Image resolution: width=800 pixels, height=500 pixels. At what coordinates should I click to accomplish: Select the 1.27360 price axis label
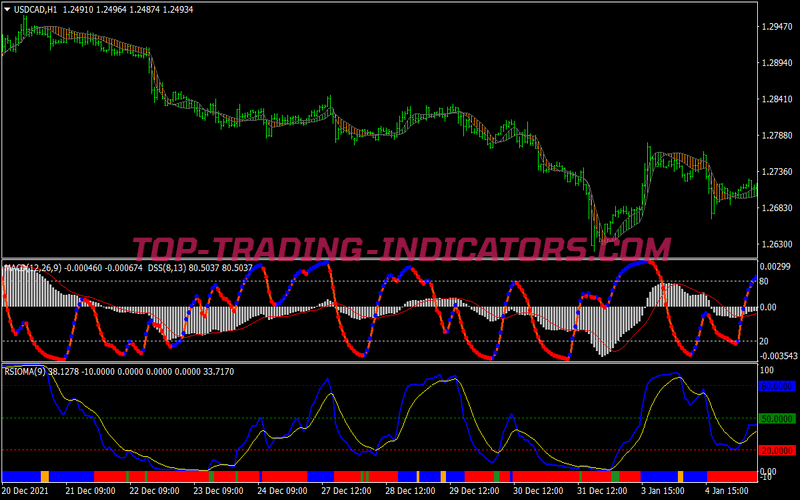(778, 172)
